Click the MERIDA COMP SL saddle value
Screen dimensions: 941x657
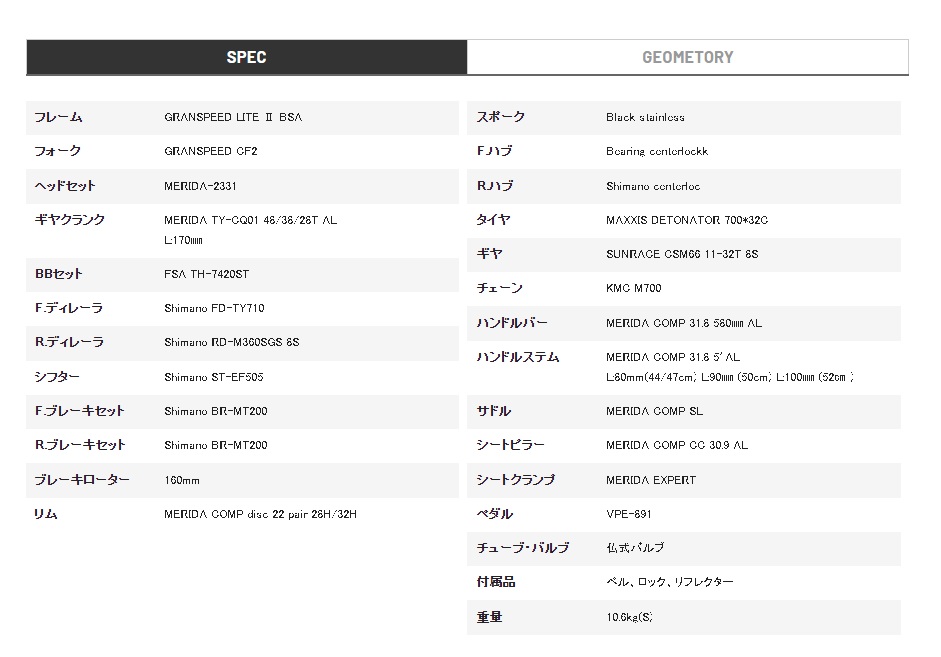point(654,411)
